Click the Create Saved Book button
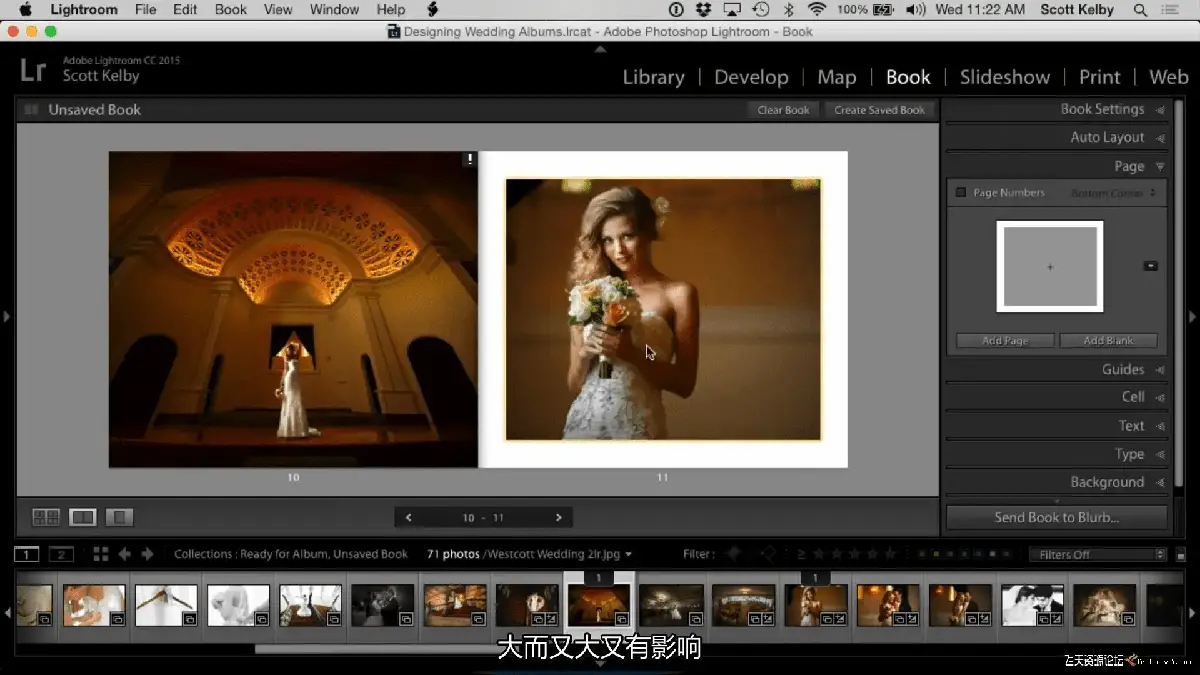This screenshot has height=675, width=1200. [x=880, y=110]
